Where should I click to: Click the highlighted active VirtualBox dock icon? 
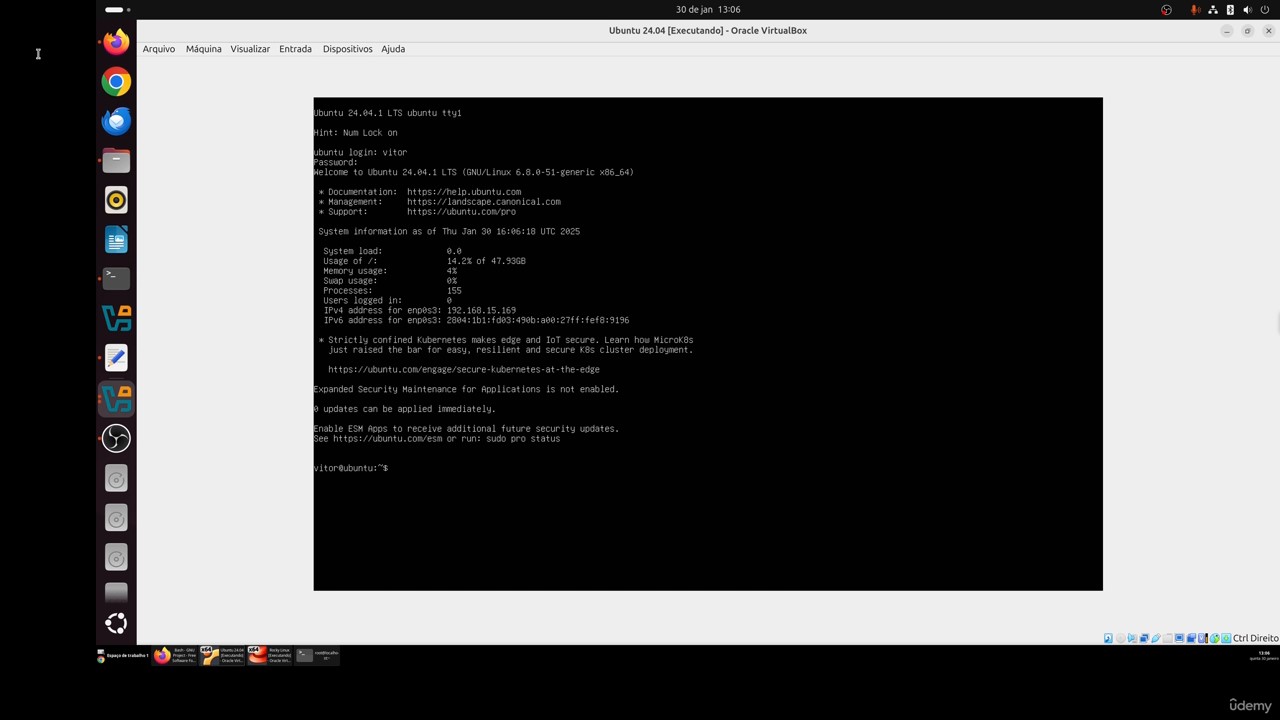[116, 398]
